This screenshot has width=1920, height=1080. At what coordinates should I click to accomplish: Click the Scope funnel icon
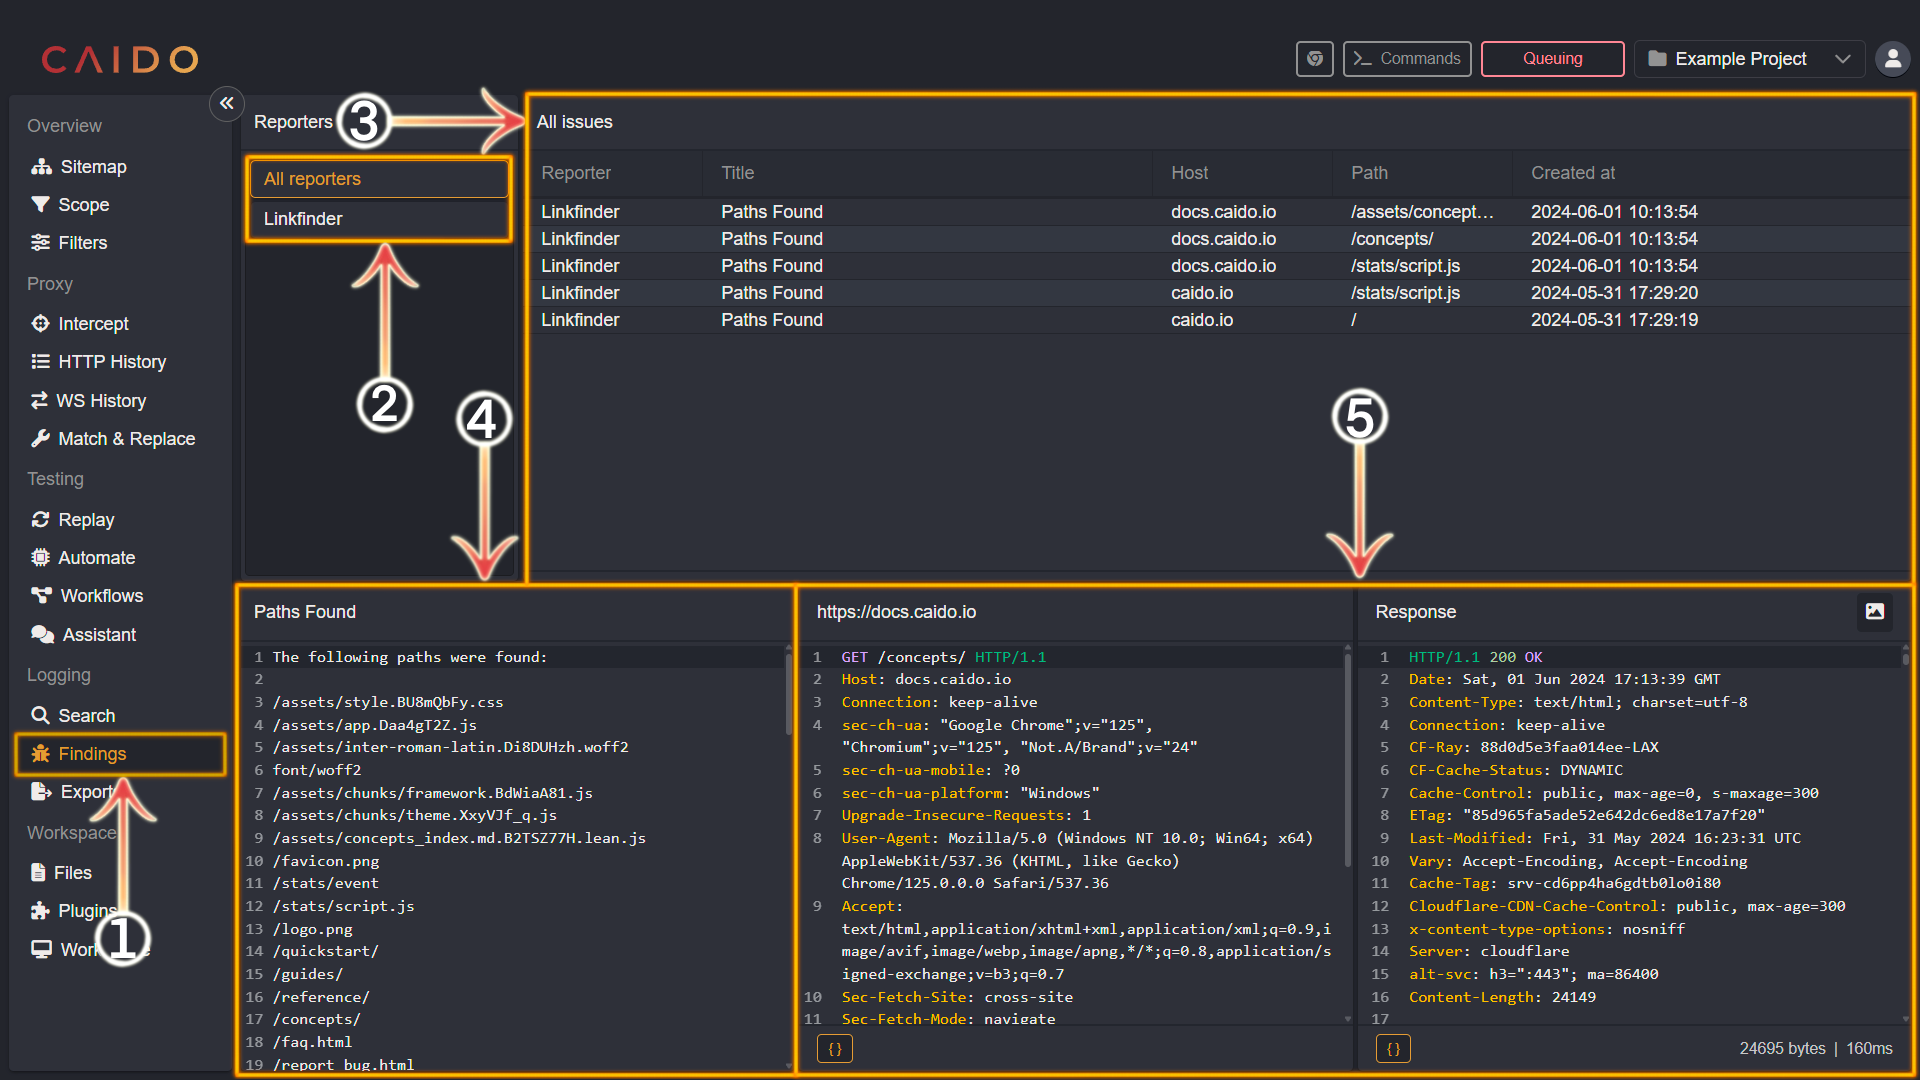(40, 205)
